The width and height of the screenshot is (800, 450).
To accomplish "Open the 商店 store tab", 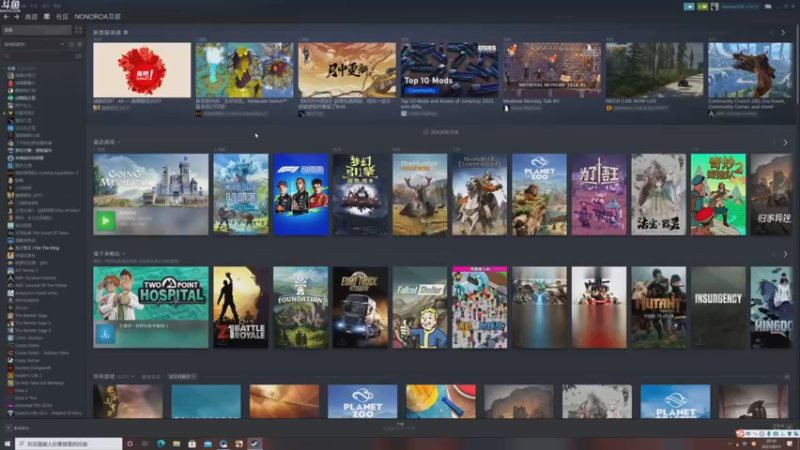I will click(31, 17).
